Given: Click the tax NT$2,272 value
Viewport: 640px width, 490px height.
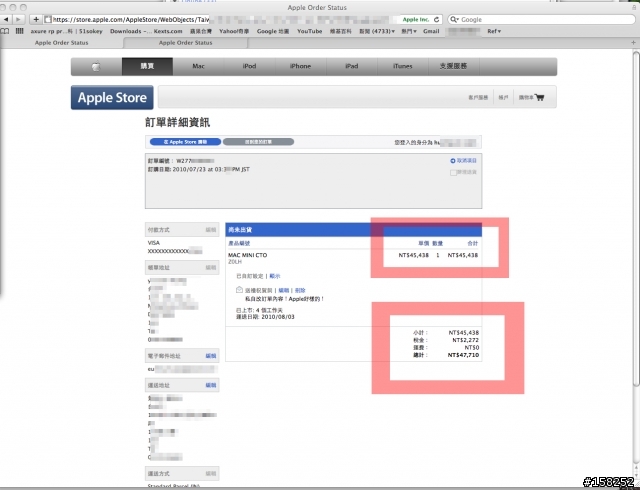Looking at the screenshot, I should point(466,340).
